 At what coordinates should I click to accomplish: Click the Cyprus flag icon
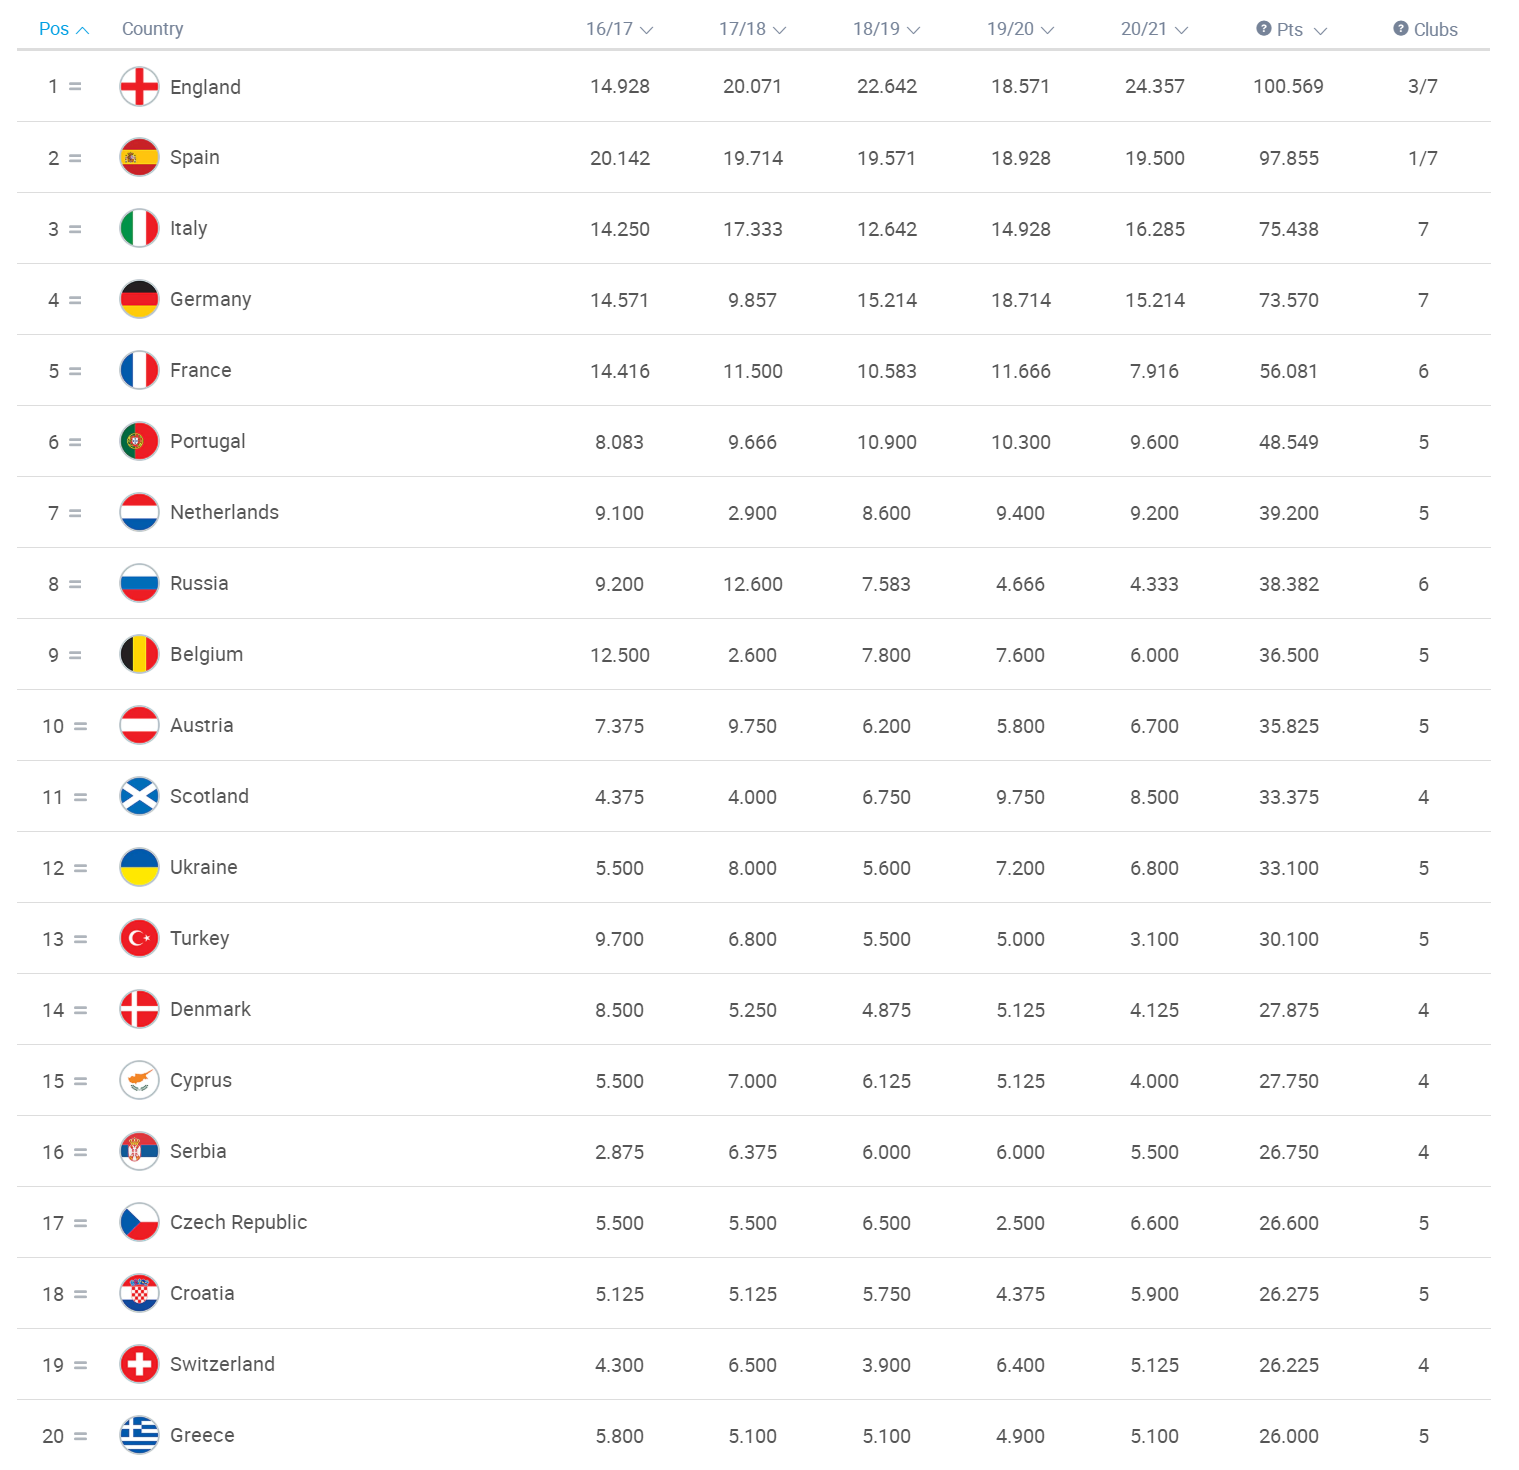tap(139, 1080)
